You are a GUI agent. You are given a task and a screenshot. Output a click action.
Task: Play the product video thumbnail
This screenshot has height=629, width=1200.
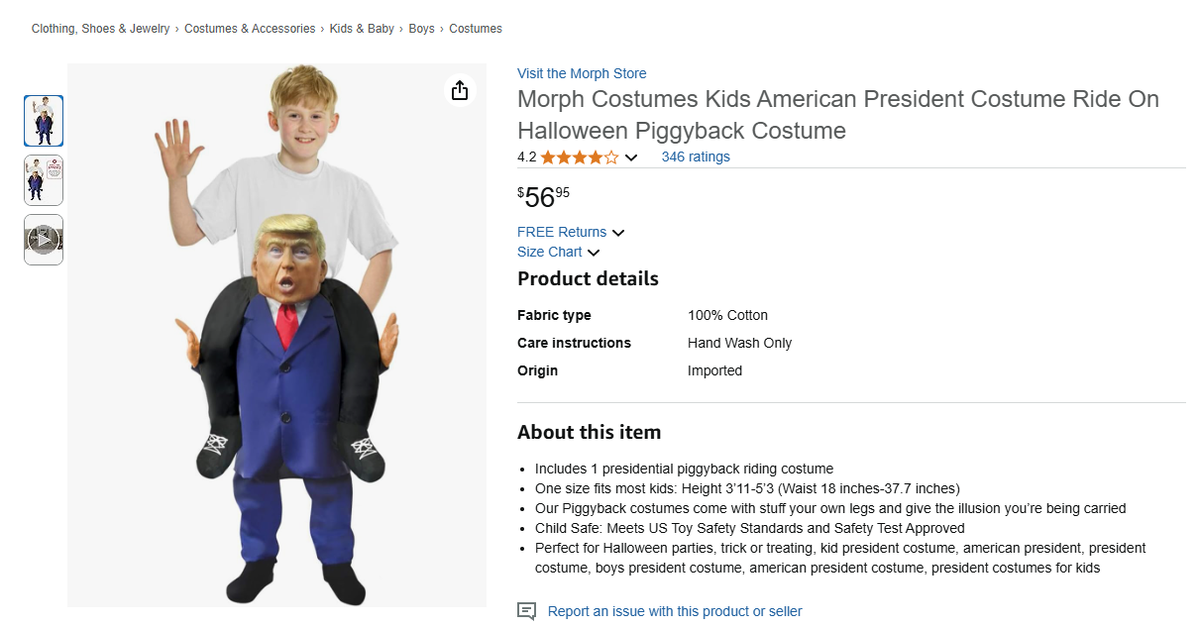[43, 240]
